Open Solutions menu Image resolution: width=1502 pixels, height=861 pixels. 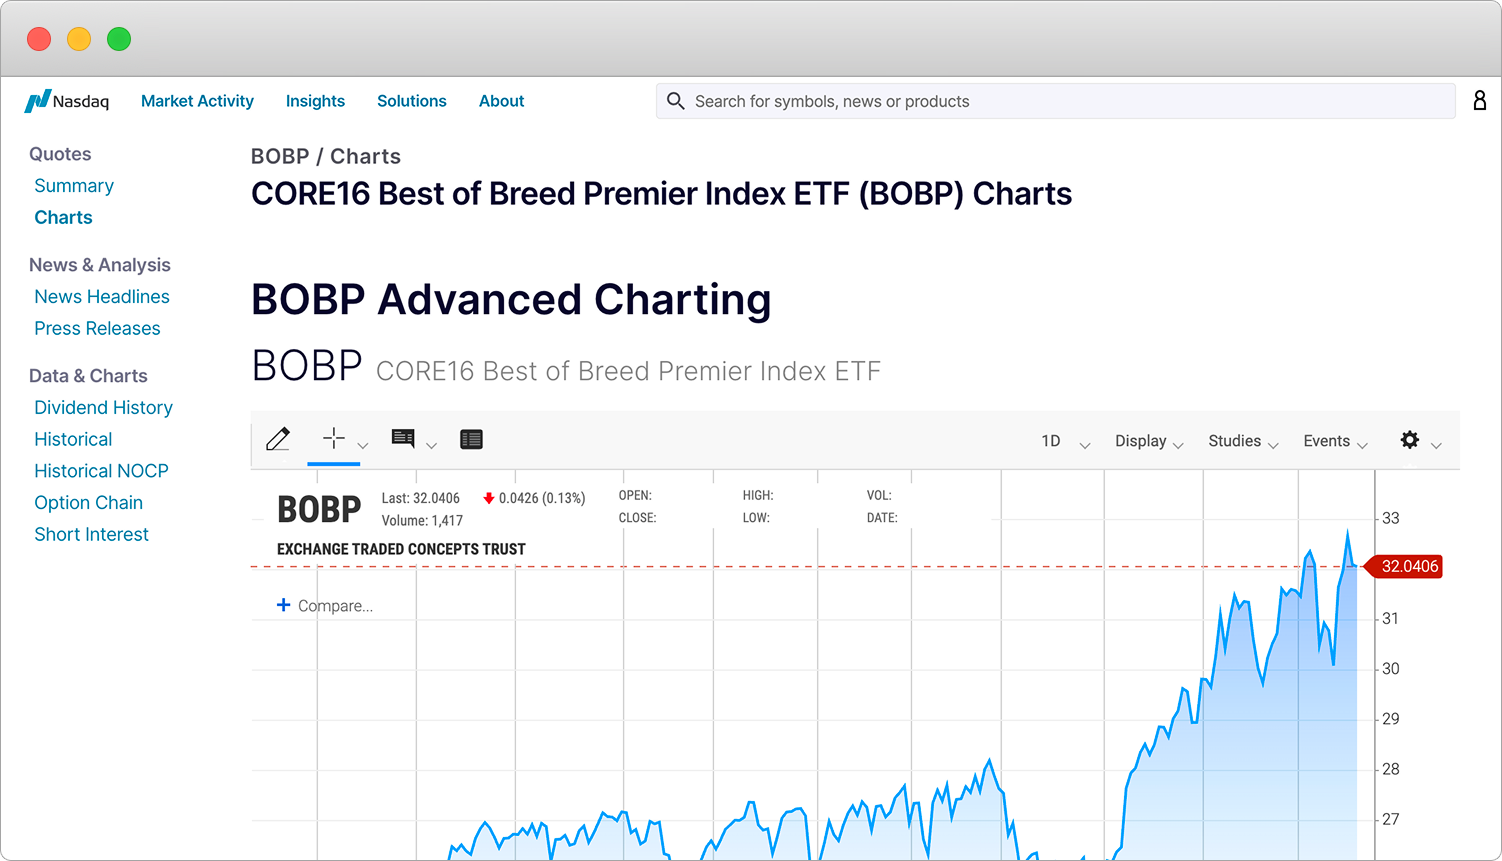pos(412,101)
